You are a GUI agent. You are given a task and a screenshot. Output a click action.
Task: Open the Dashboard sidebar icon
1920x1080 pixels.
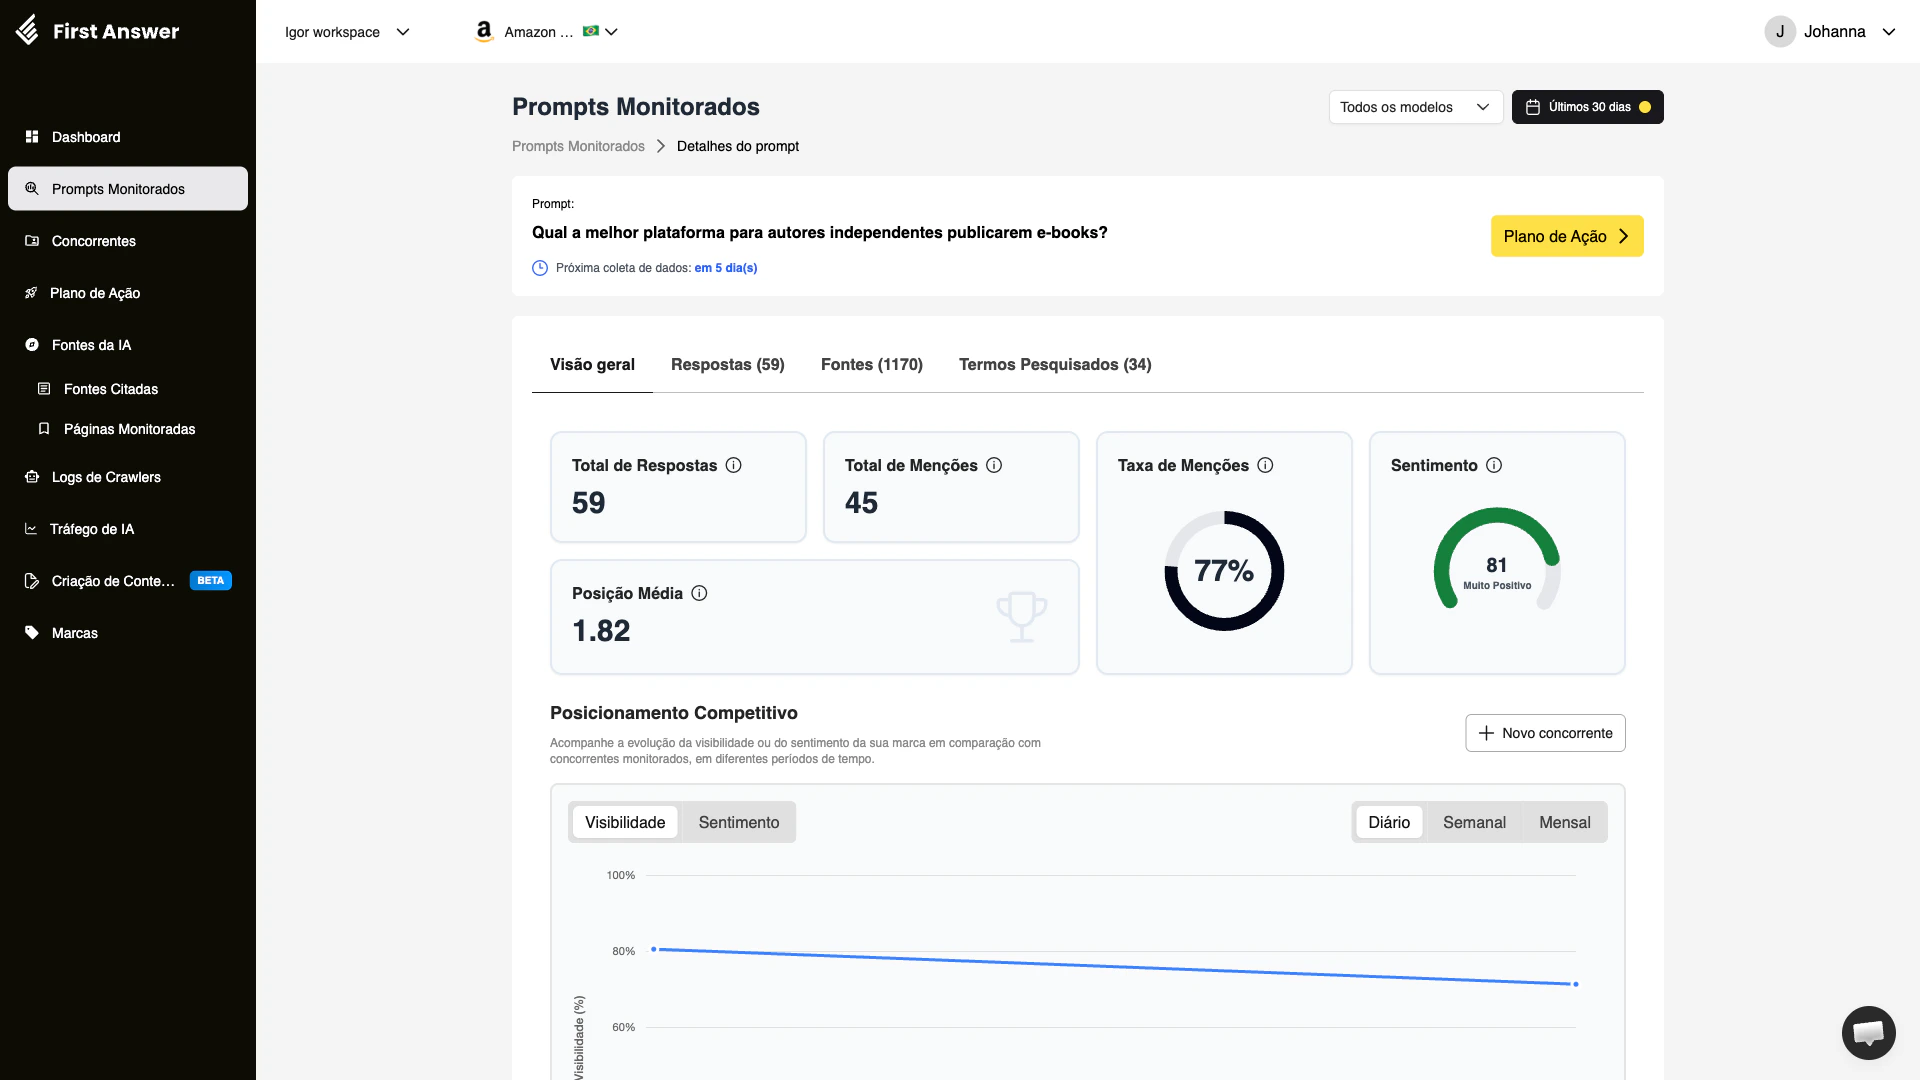coord(31,137)
